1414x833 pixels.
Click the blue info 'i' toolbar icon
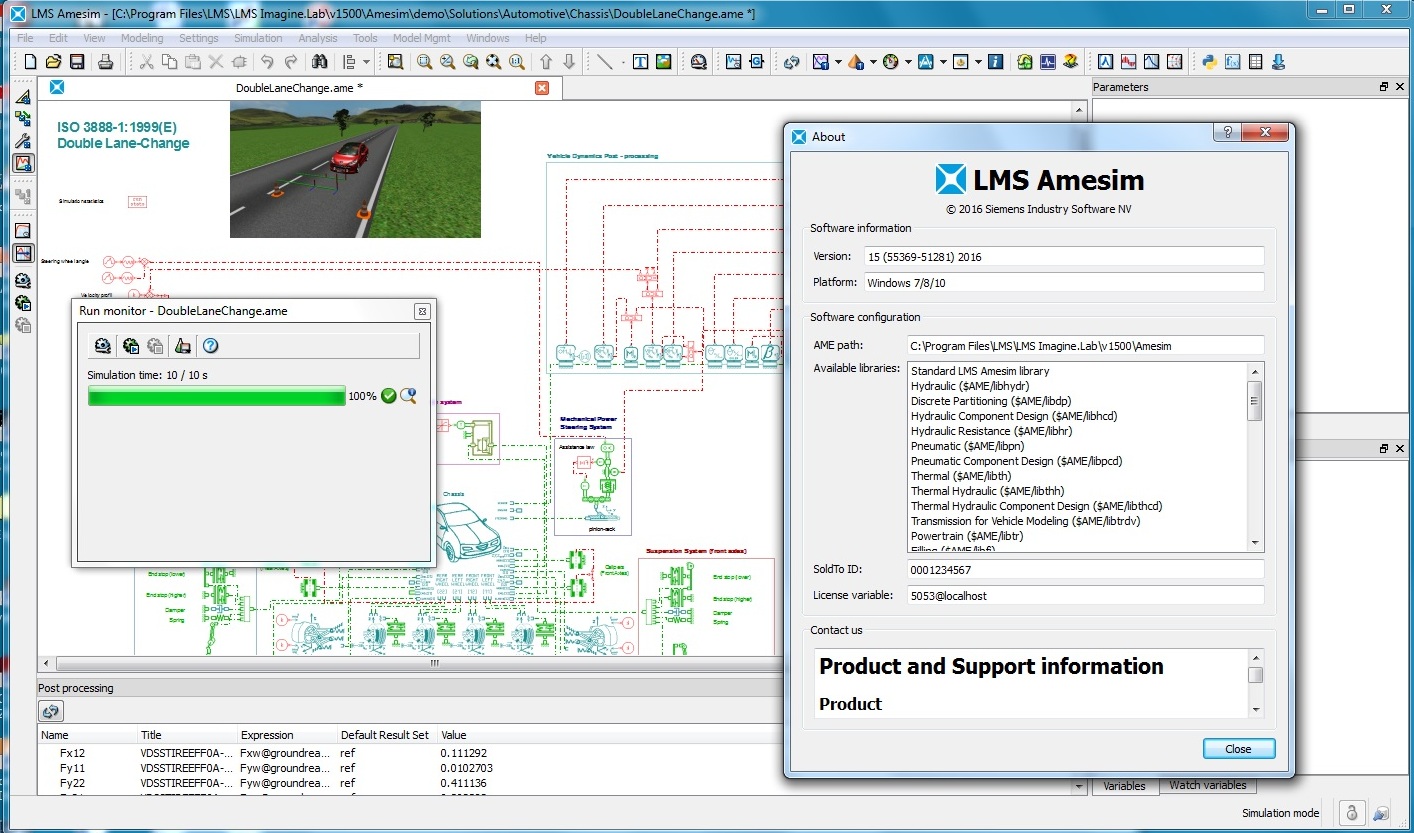tap(995, 62)
